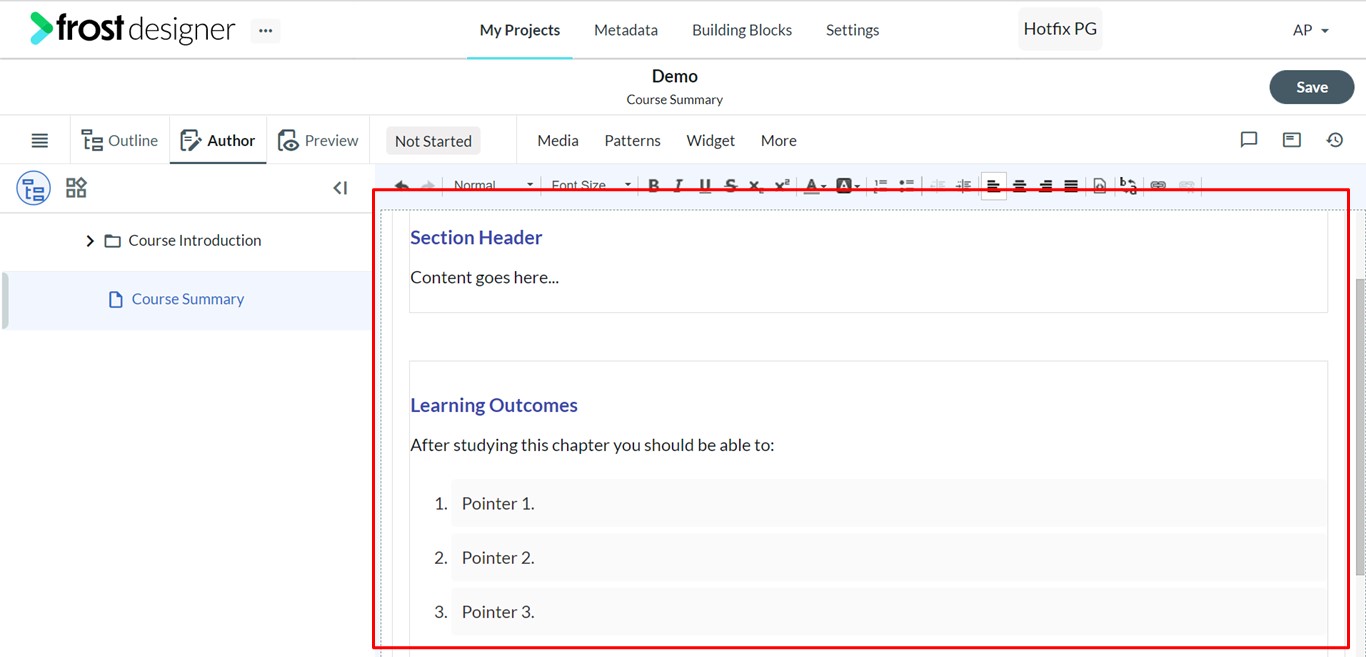Click the Save button
1366x657 pixels.
[x=1311, y=87]
